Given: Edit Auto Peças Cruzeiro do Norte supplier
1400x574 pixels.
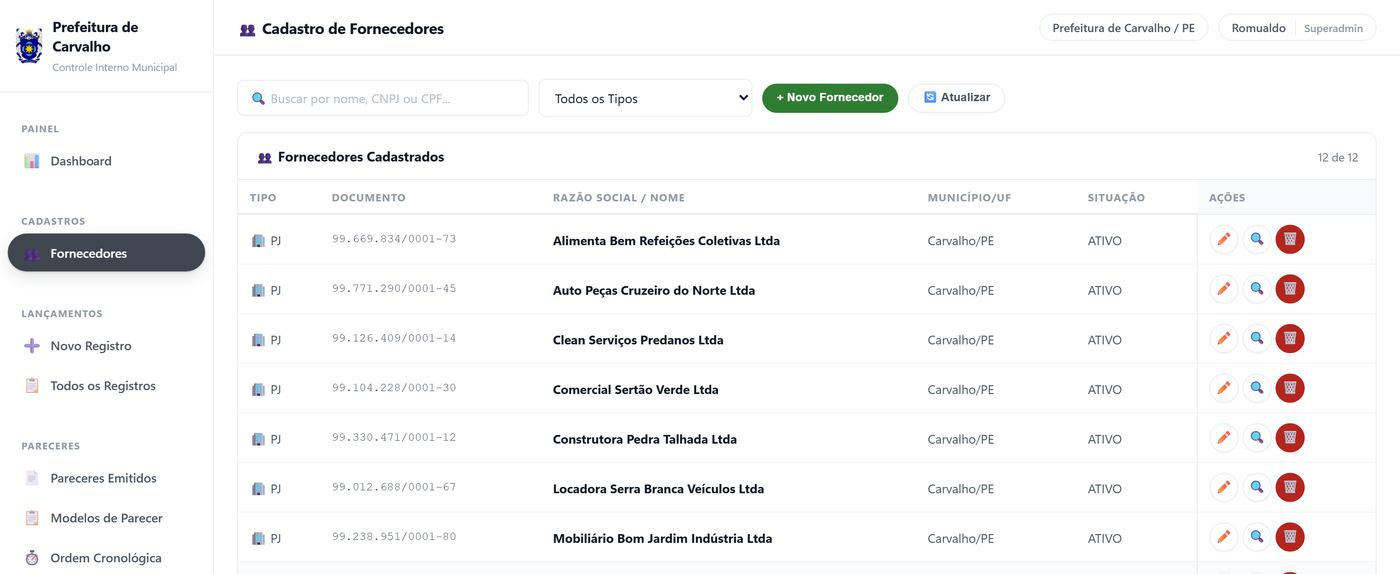Looking at the screenshot, I should point(1224,289).
